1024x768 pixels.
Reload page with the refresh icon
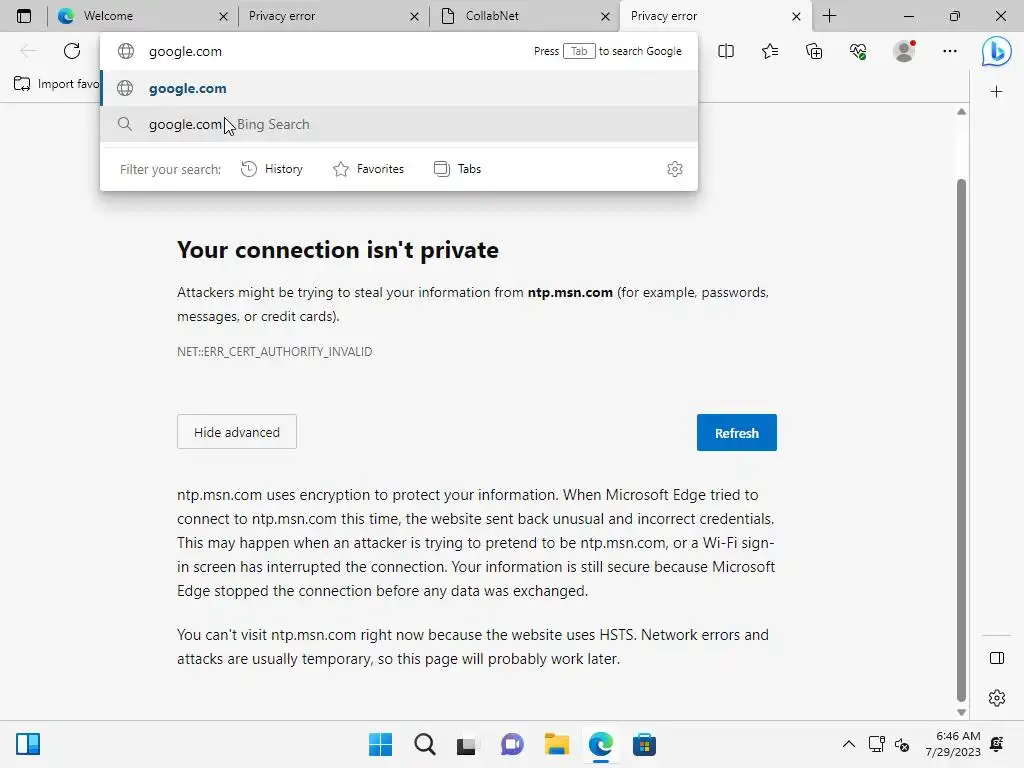pyautogui.click(x=72, y=51)
